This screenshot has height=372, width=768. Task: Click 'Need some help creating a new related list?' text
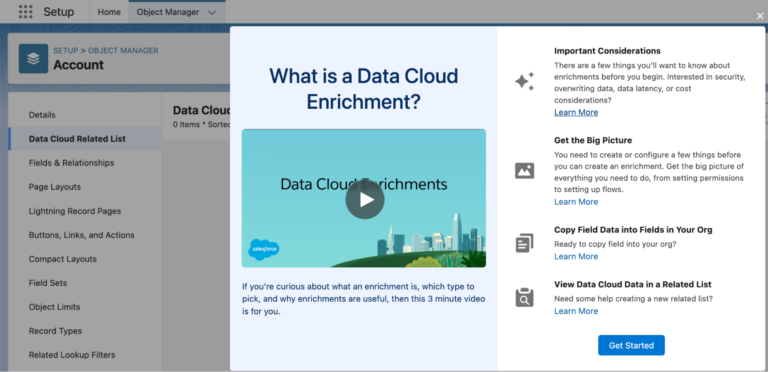click(x=633, y=299)
